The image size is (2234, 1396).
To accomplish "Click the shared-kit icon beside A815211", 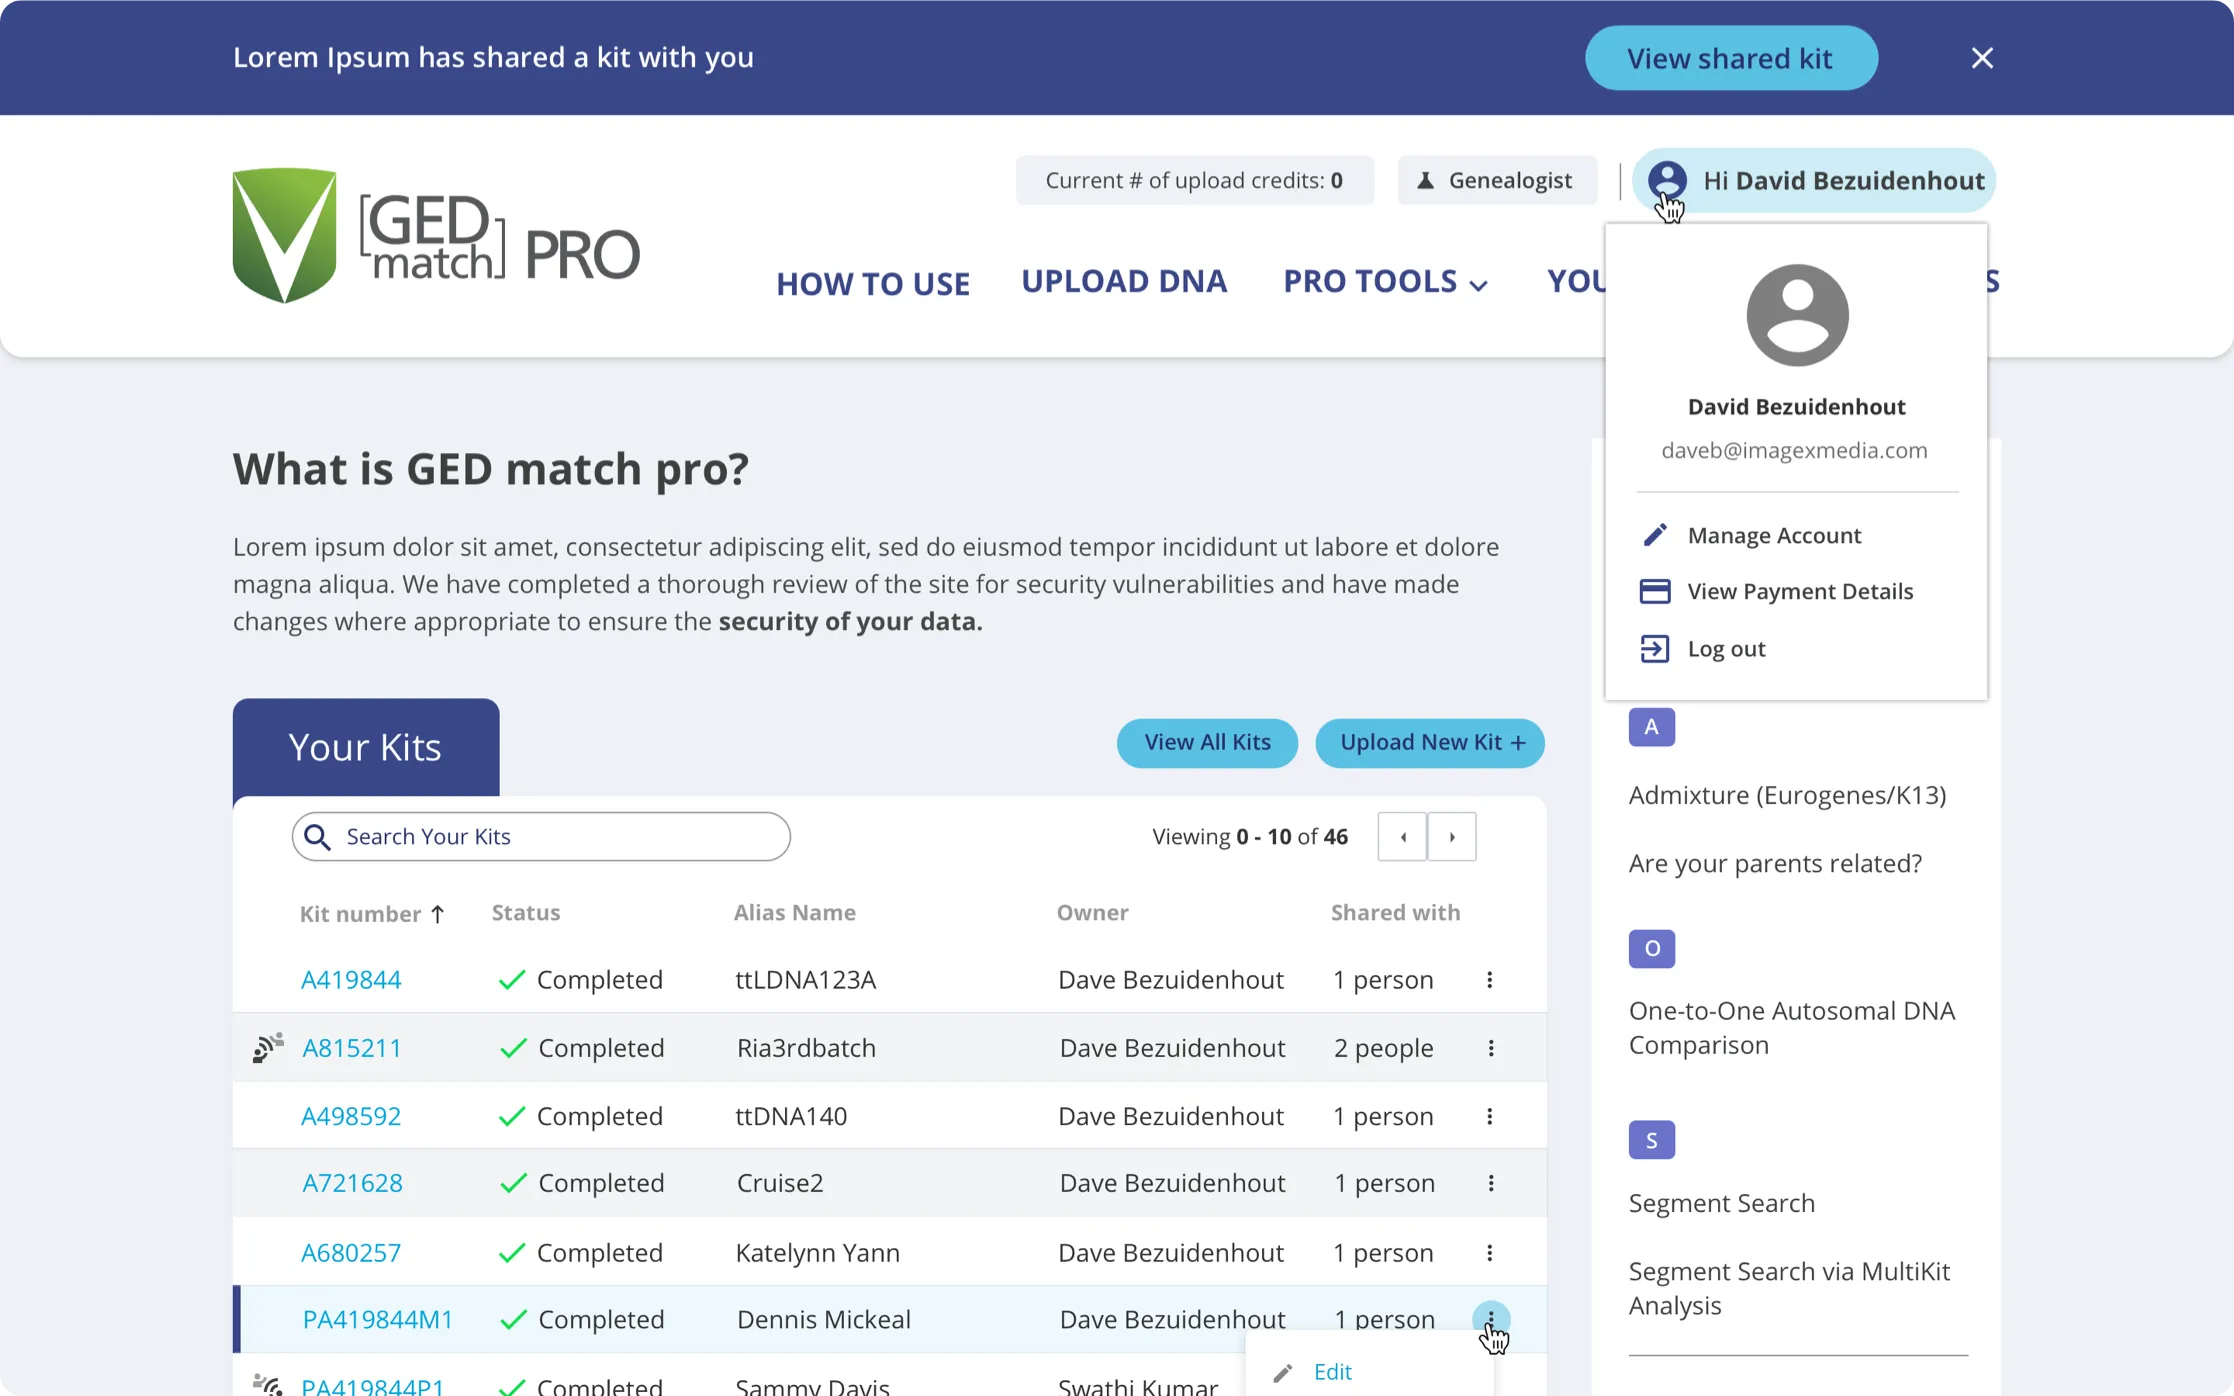I will (x=267, y=1047).
